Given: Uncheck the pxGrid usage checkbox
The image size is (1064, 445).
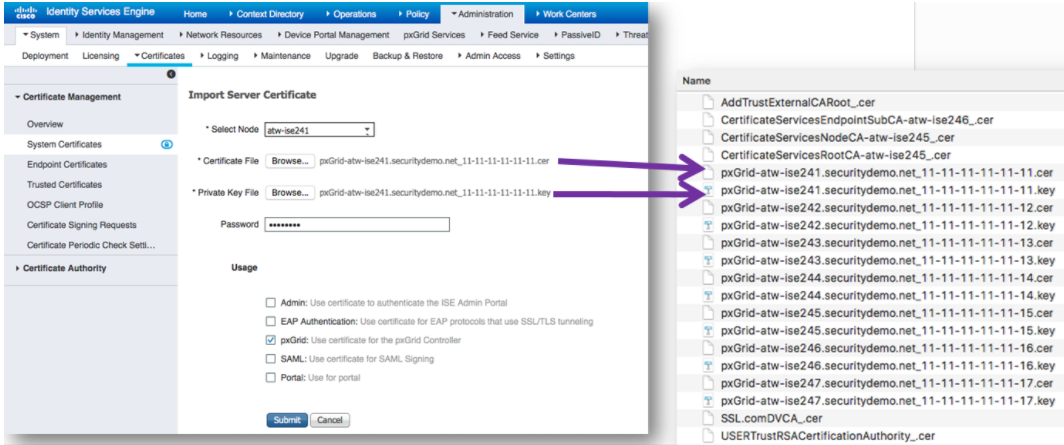Looking at the screenshot, I should (x=271, y=340).
